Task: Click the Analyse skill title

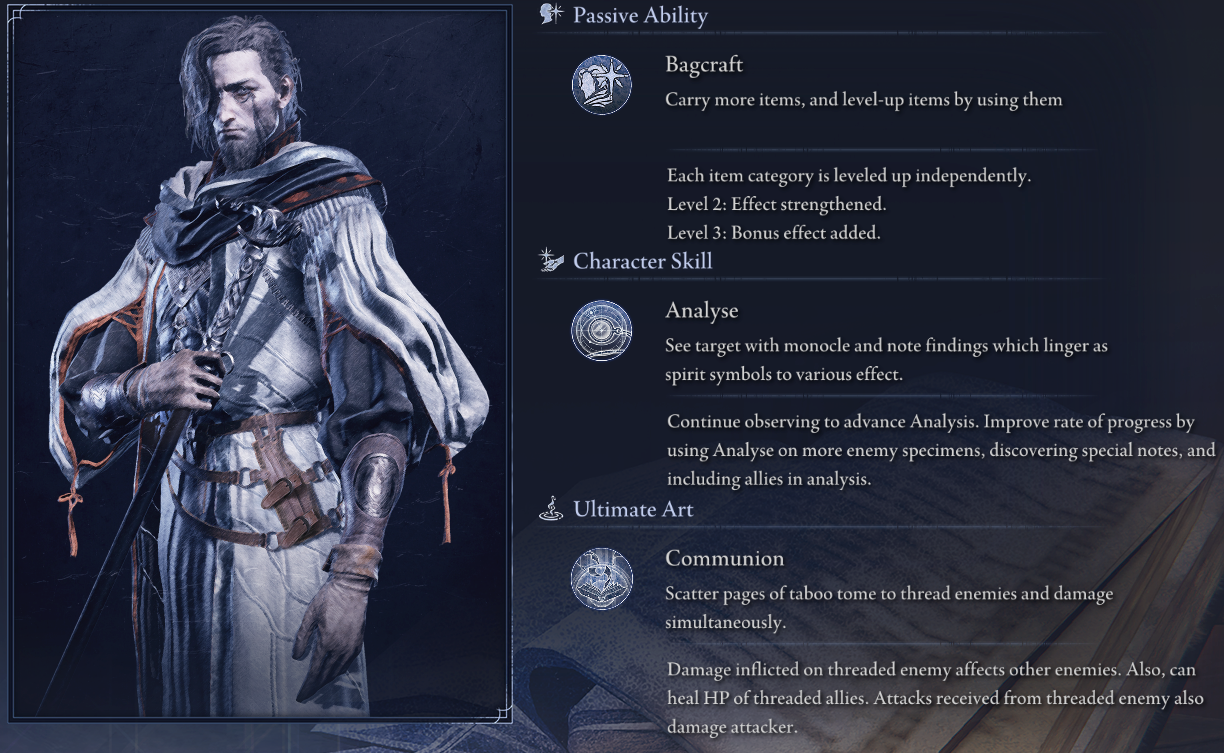Action: pos(702,311)
